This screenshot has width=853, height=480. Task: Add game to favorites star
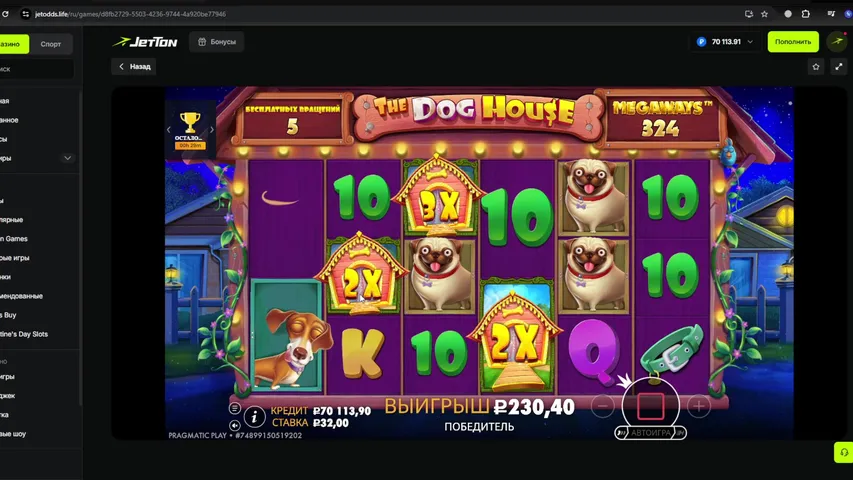pyautogui.click(x=815, y=66)
